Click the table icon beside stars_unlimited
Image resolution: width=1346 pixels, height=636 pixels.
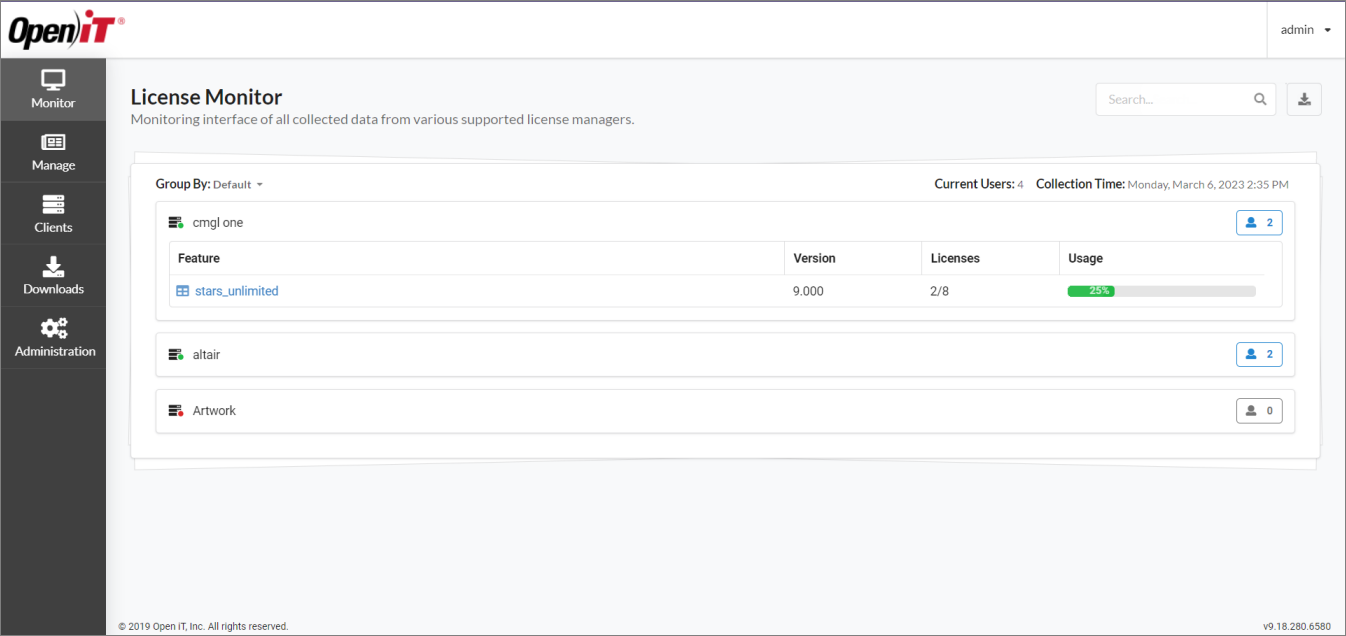[182, 291]
